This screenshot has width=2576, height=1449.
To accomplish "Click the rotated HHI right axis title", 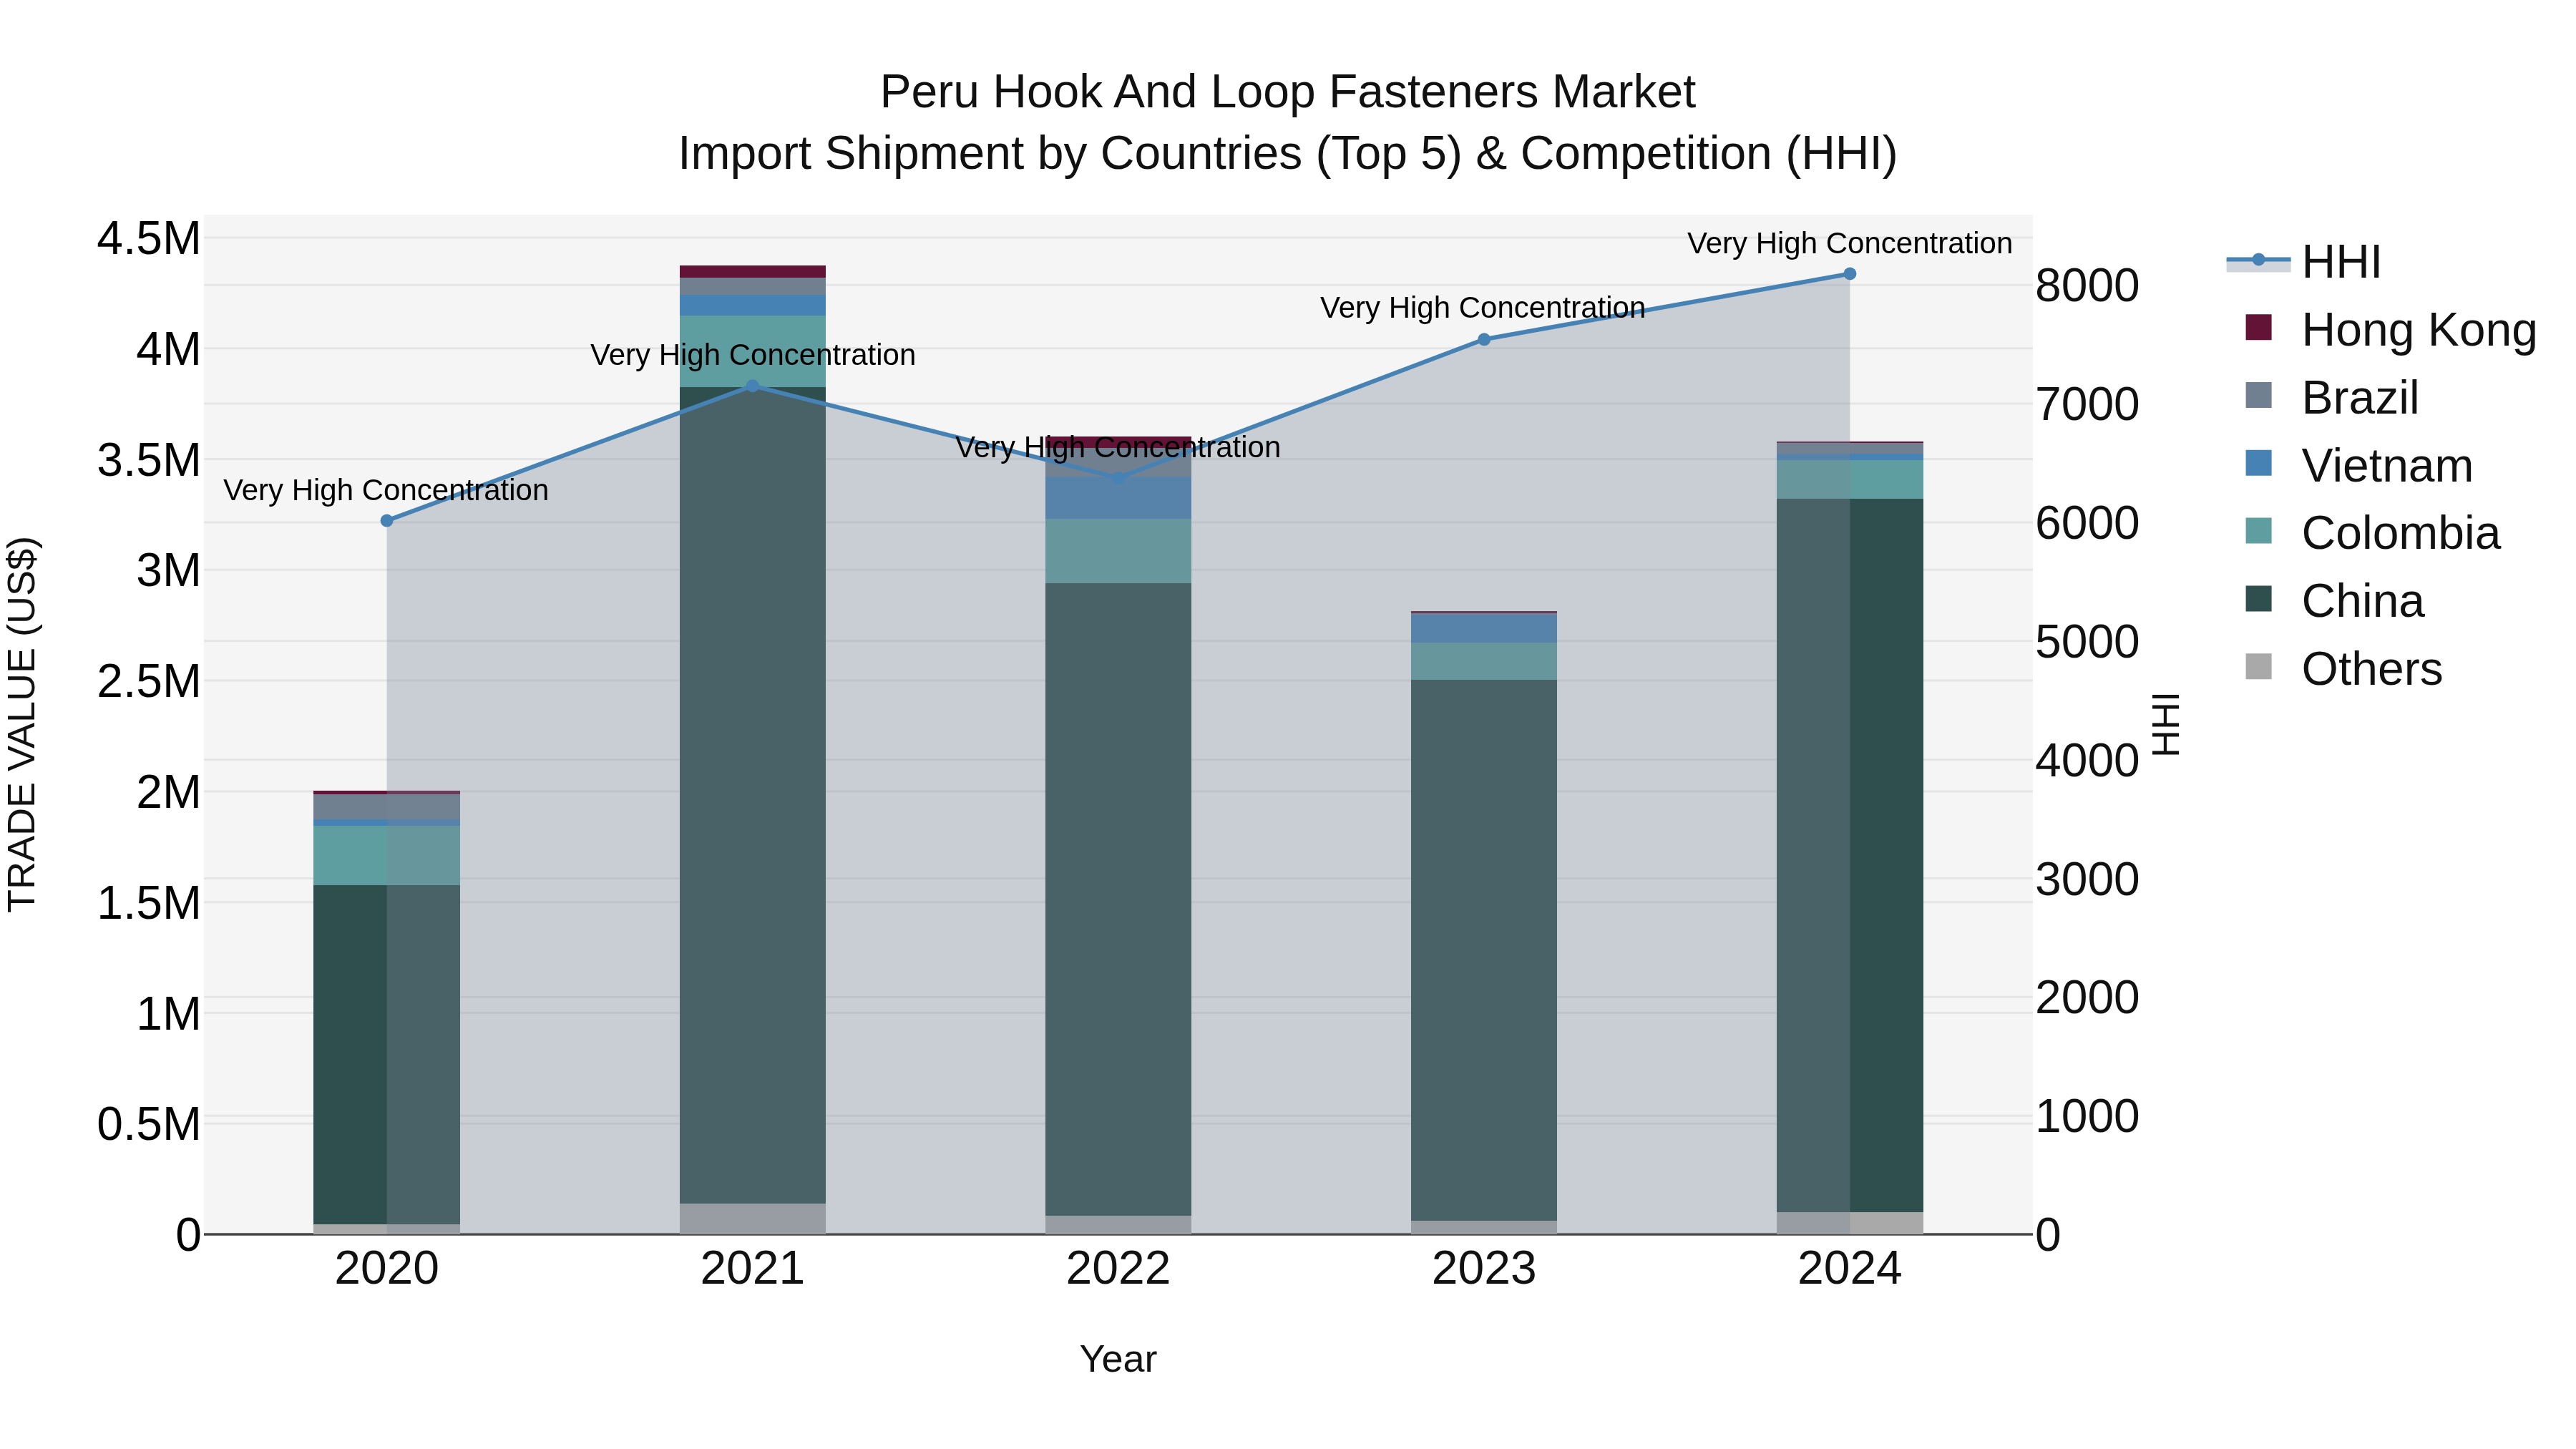I will click(2166, 724).
